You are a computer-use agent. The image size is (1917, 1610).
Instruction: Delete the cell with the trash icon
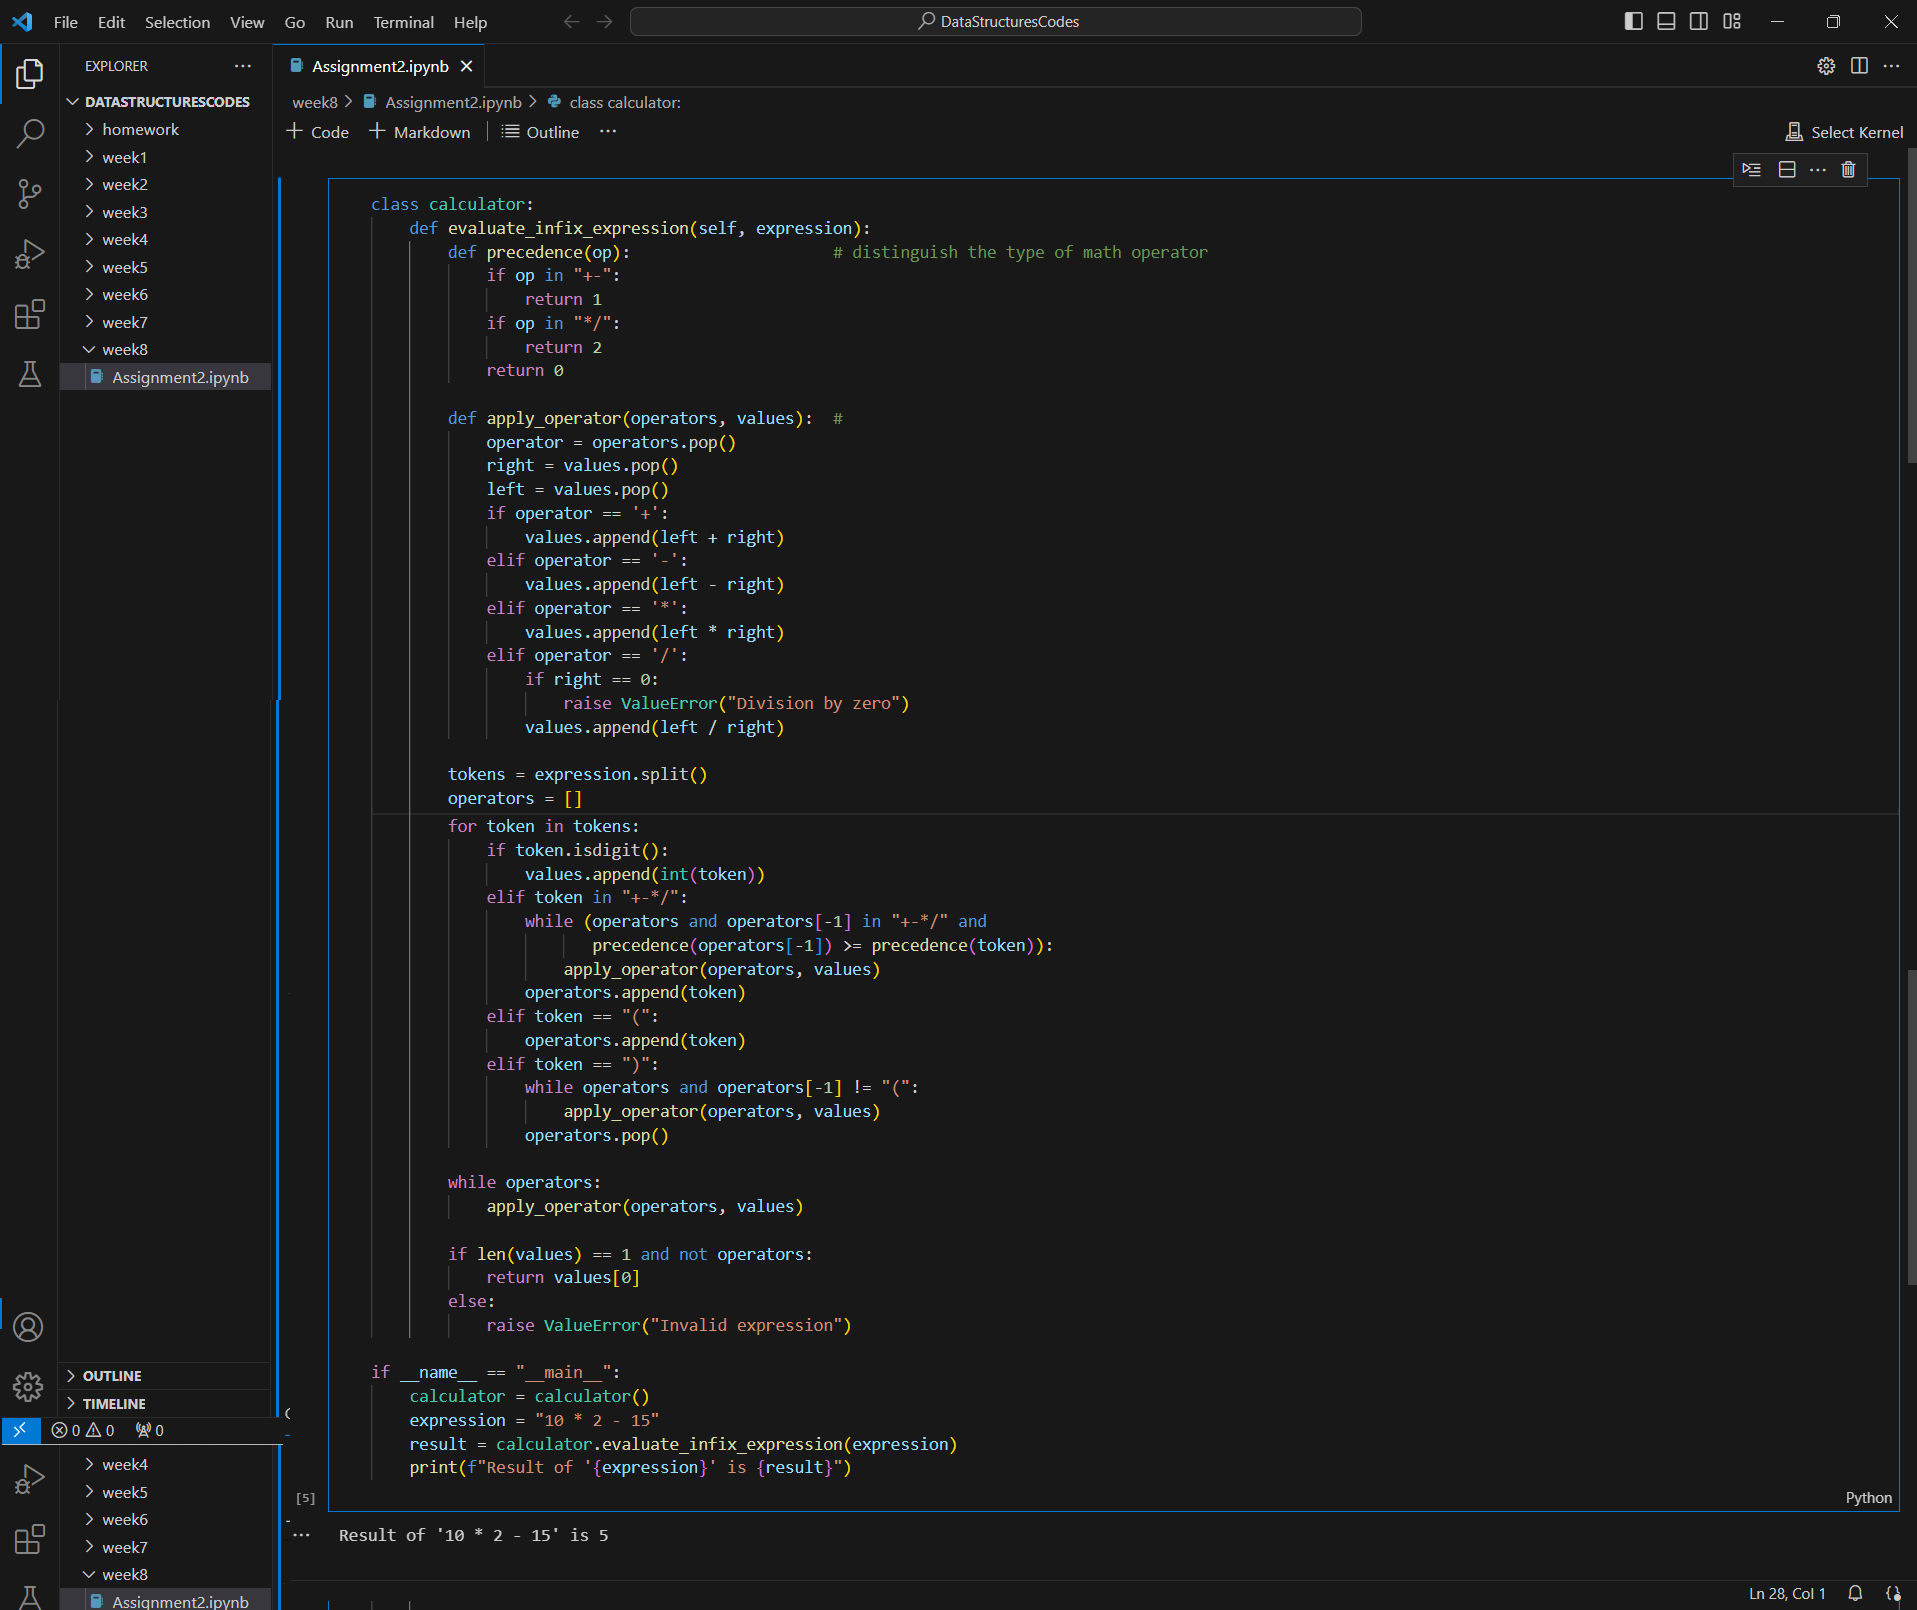(x=1848, y=169)
